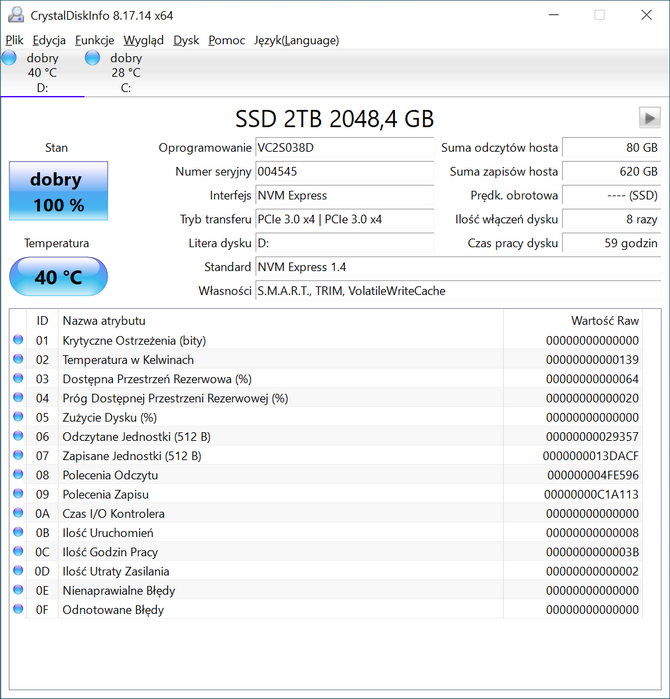Click the 'dobry 100 %' health status button
This screenshot has height=699, width=670.
(x=58, y=191)
